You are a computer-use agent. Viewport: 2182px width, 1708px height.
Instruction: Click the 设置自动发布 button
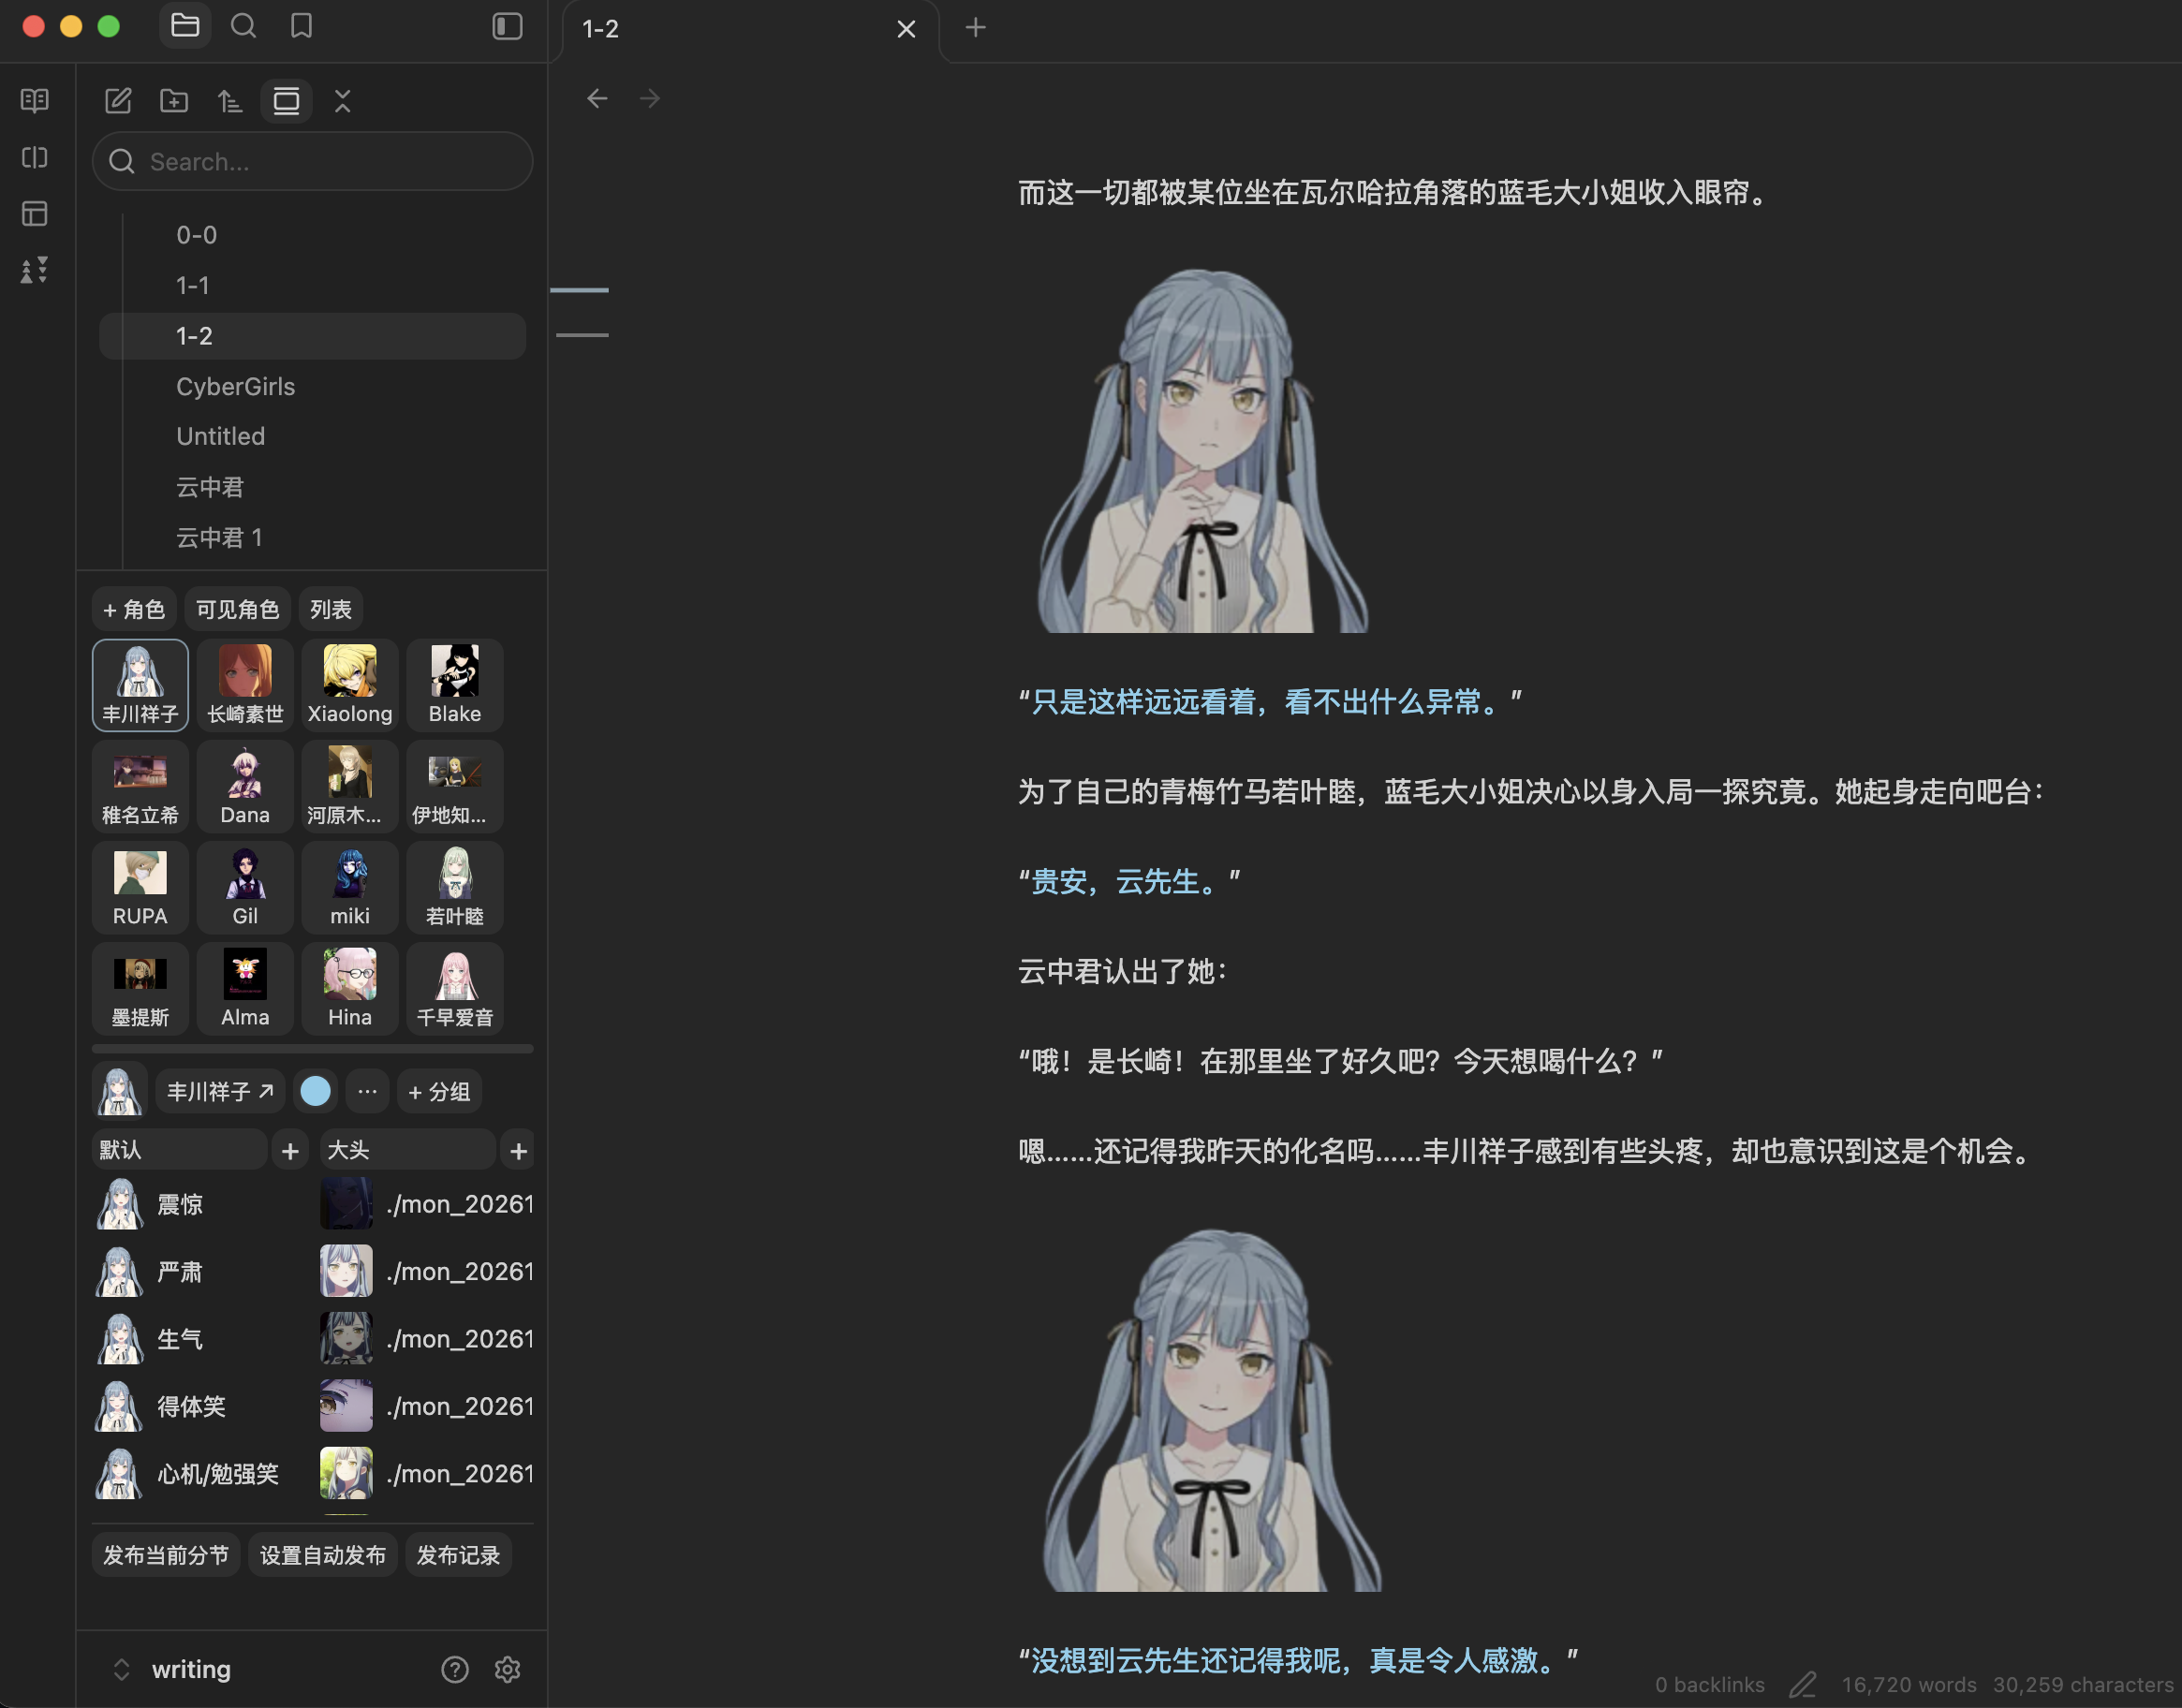322,1555
